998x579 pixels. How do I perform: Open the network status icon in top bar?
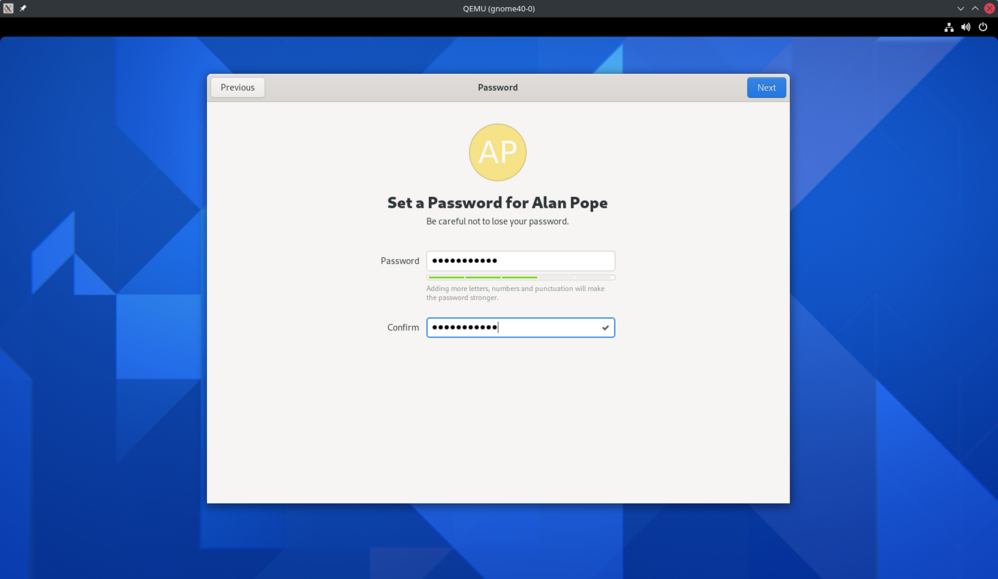point(948,27)
